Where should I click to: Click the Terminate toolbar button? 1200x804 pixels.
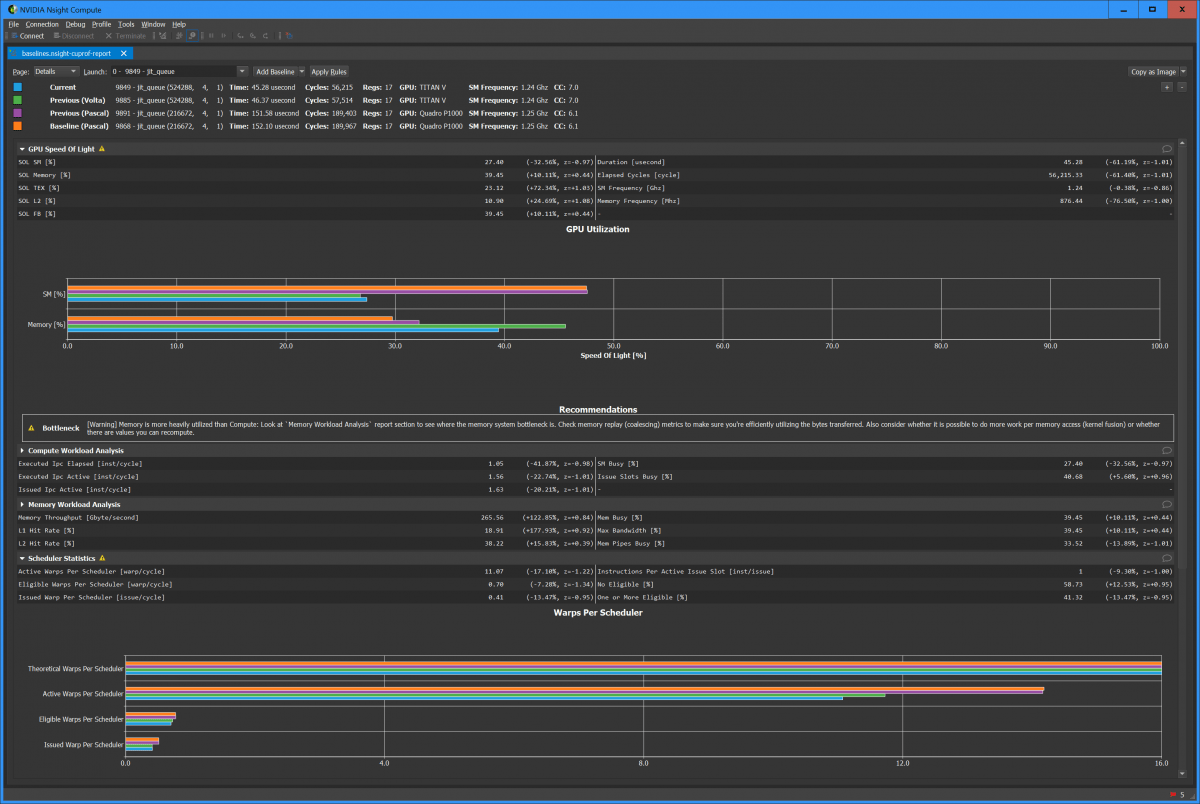(x=125, y=36)
